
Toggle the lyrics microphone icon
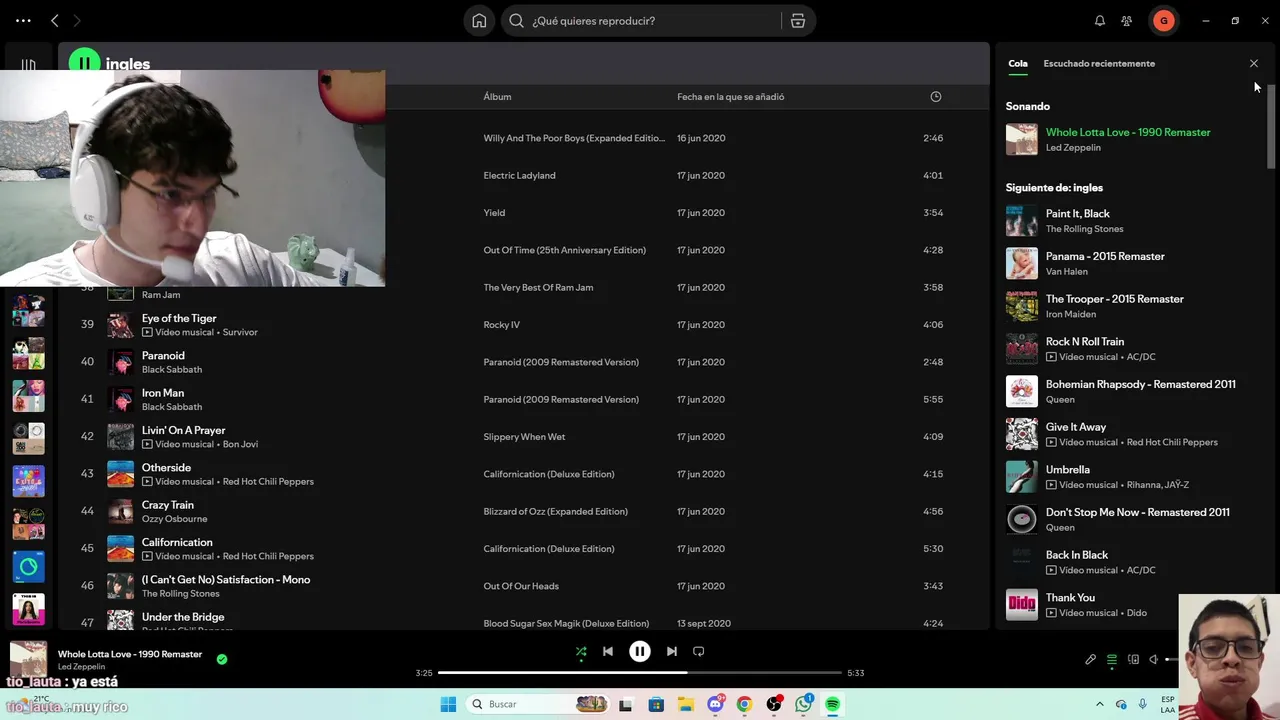point(1090,659)
